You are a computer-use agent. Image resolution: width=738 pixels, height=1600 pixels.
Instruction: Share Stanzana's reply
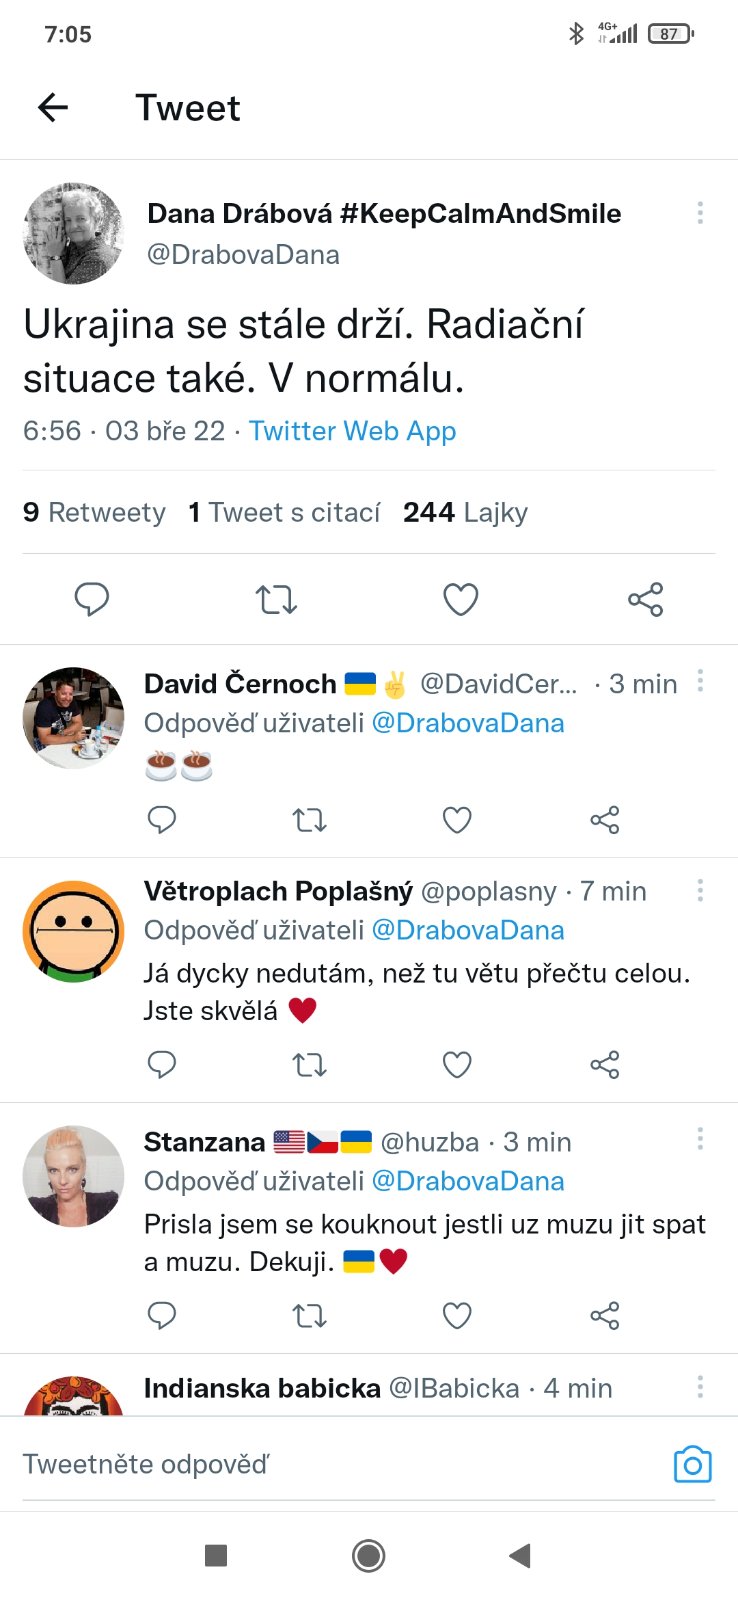pyautogui.click(x=605, y=1315)
